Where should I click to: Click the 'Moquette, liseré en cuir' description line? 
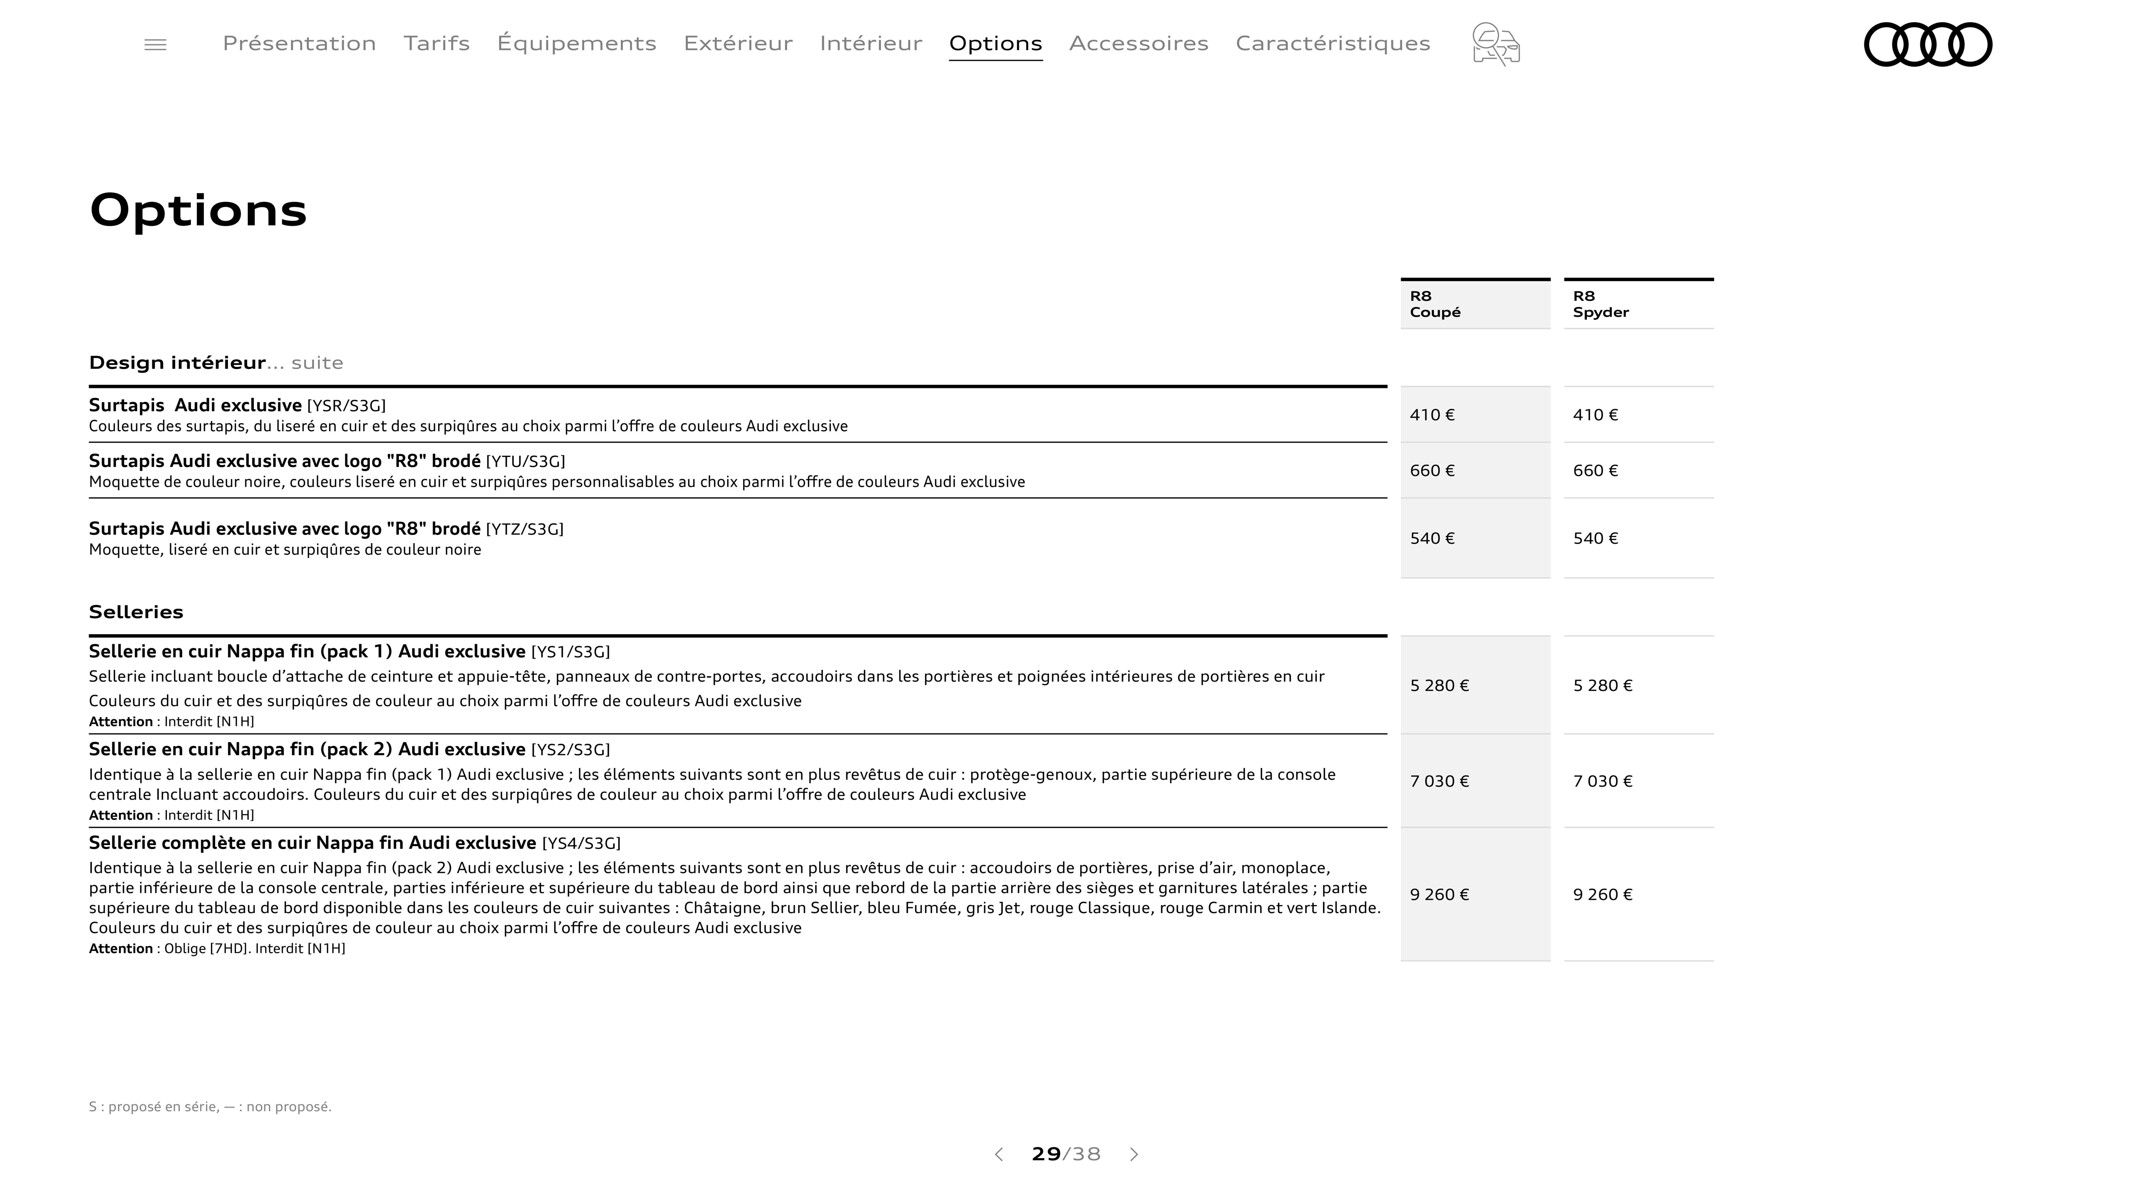pos(285,550)
